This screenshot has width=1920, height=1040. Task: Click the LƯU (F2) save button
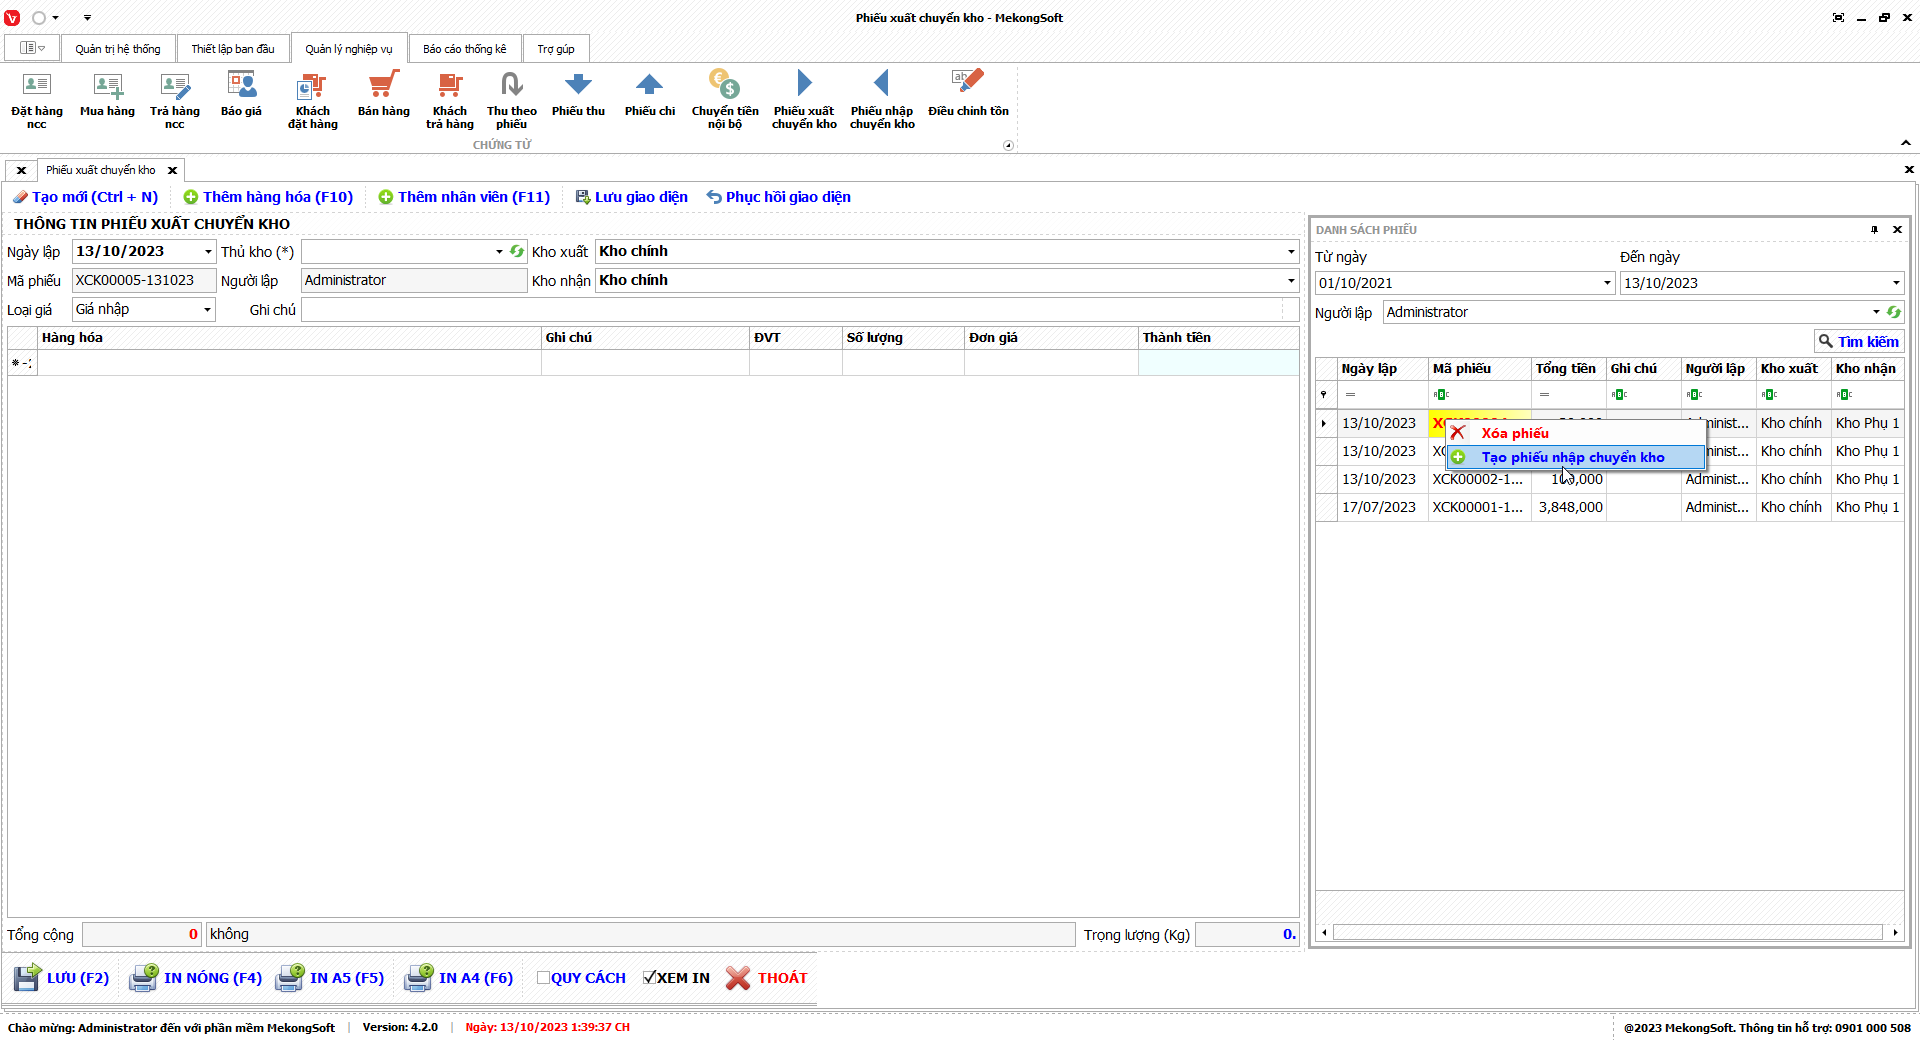point(62,978)
